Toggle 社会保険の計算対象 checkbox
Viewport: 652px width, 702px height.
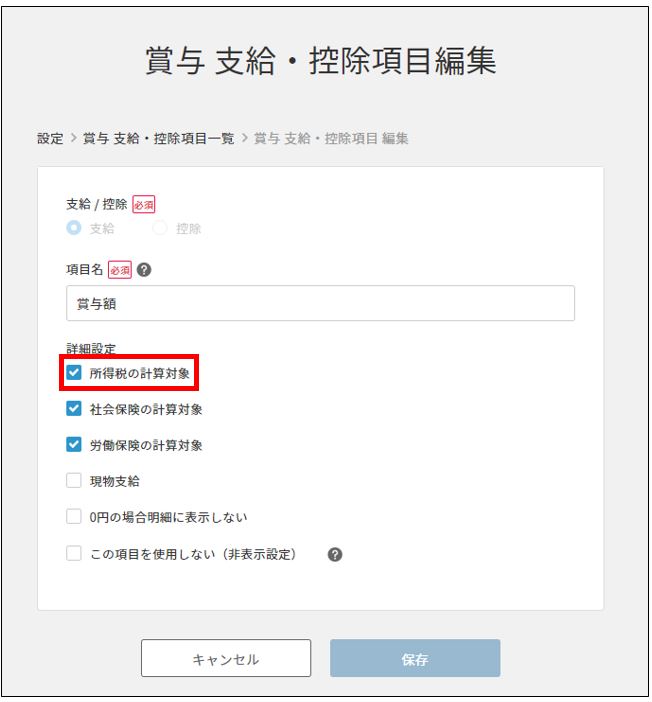click(x=74, y=409)
